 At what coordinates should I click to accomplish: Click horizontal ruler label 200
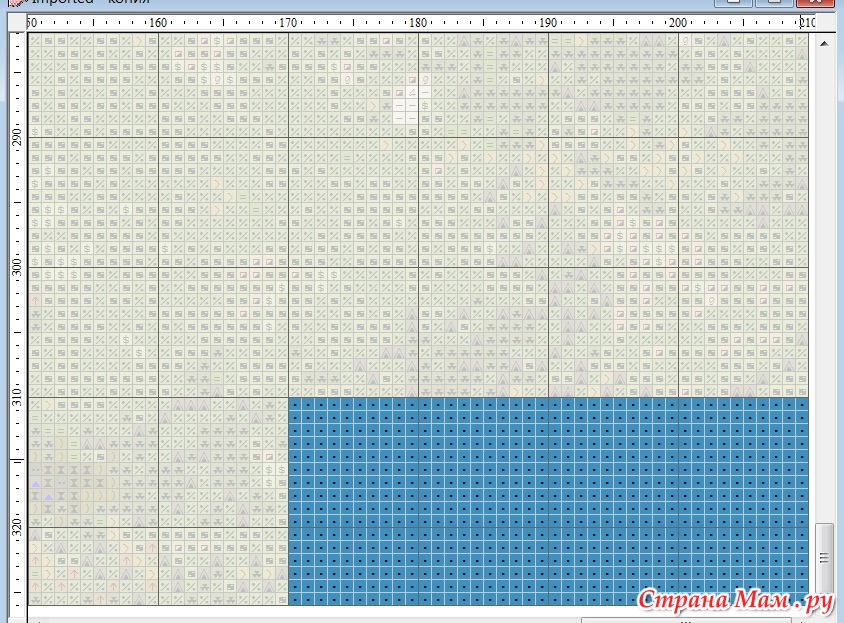[x=678, y=23]
